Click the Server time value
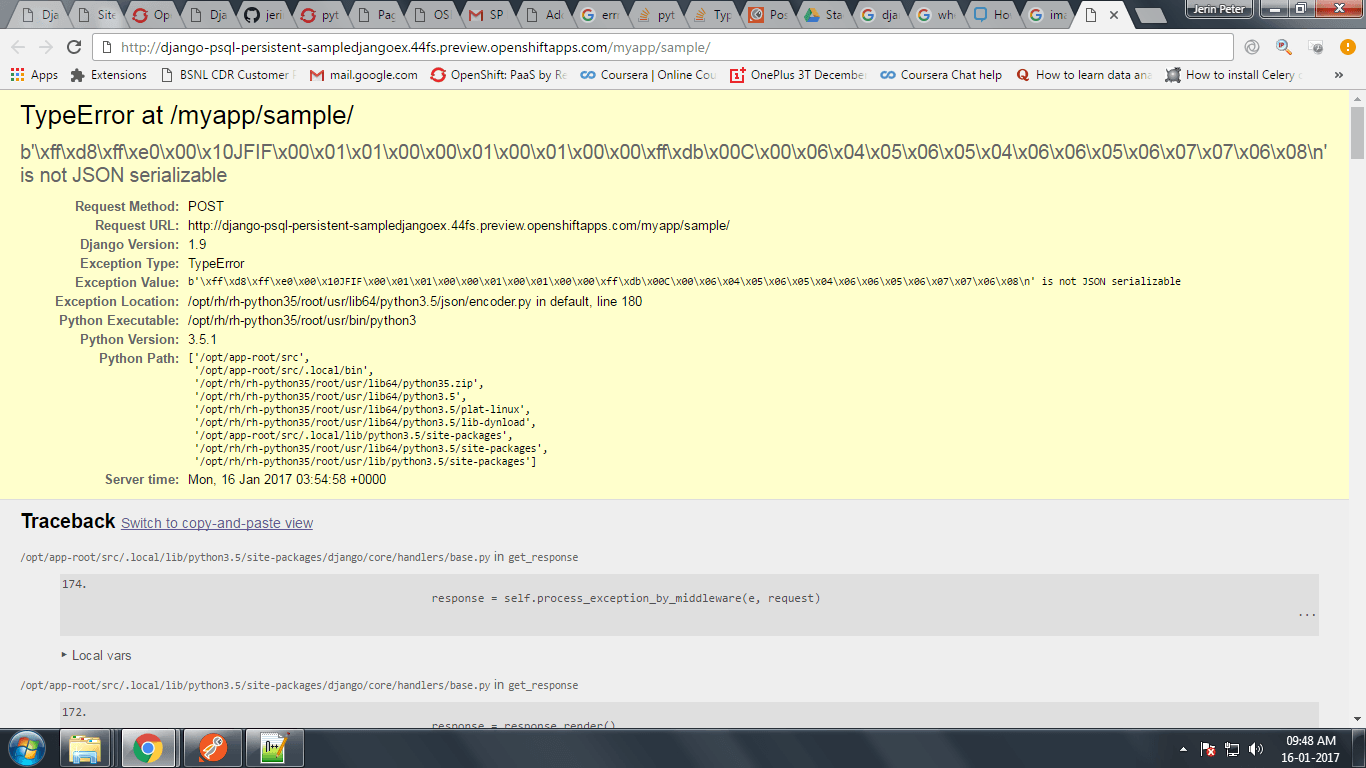Image resolution: width=1366 pixels, height=768 pixels. pos(287,480)
